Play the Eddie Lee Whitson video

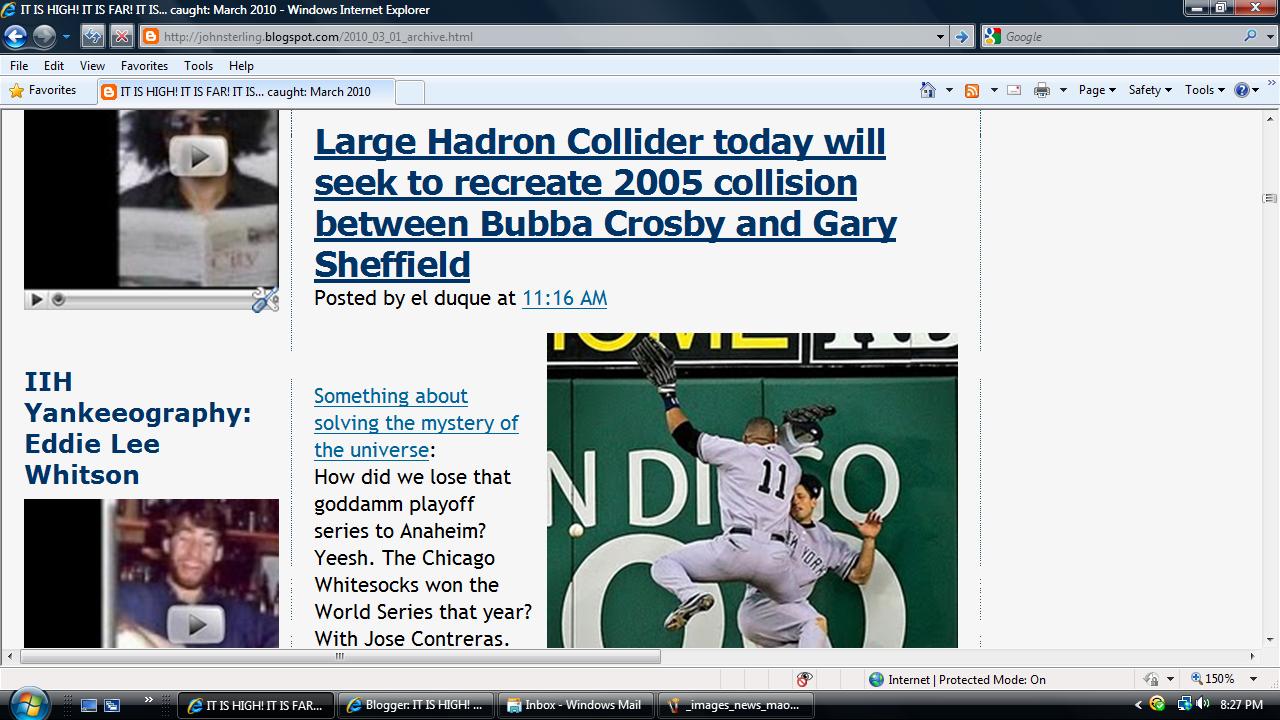[195, 625]
